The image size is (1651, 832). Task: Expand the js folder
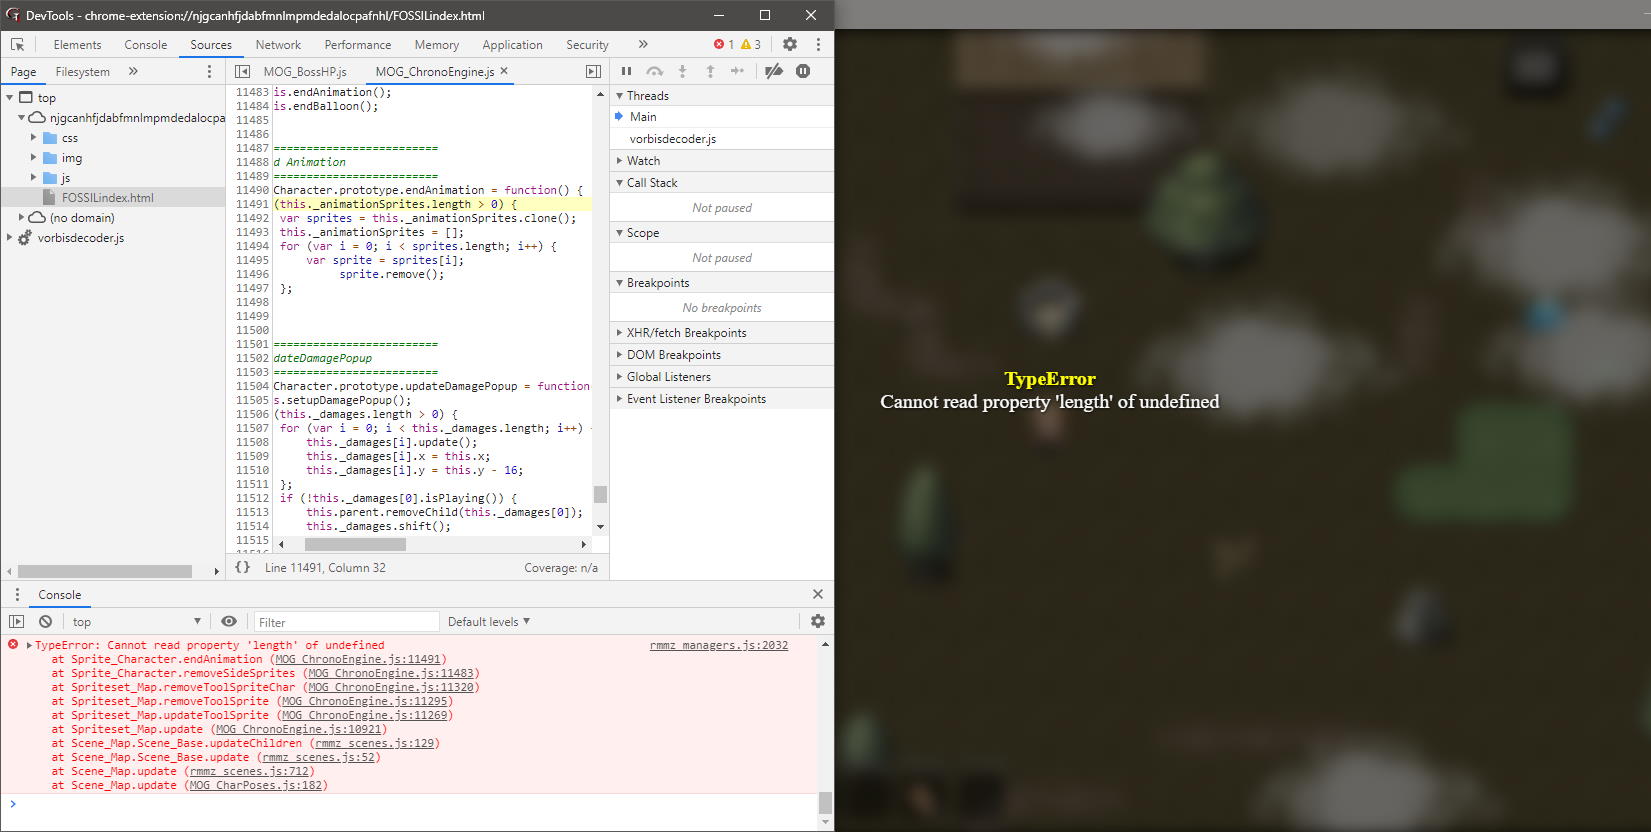34,177
